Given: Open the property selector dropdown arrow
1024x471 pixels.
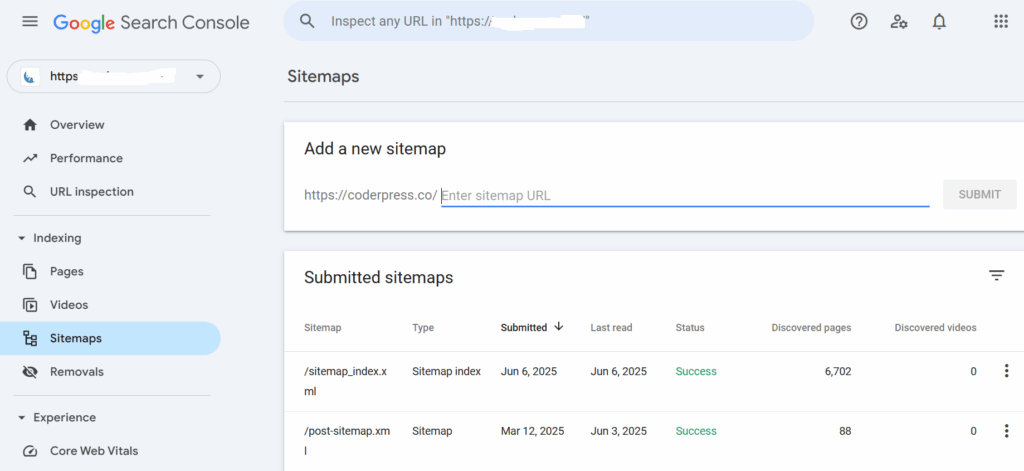Looking at the screenshot, I should pyautogui.click(x=200, y=77).
